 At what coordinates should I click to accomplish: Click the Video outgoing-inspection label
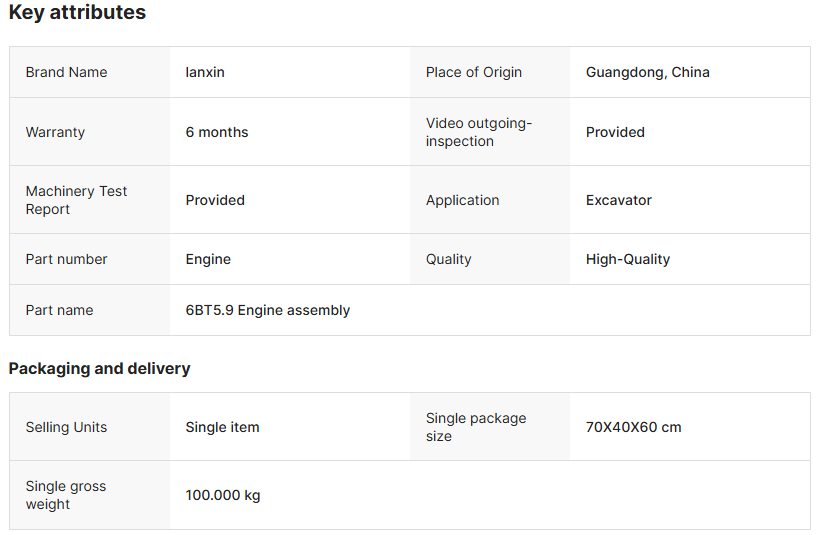(x=479, y=132)
